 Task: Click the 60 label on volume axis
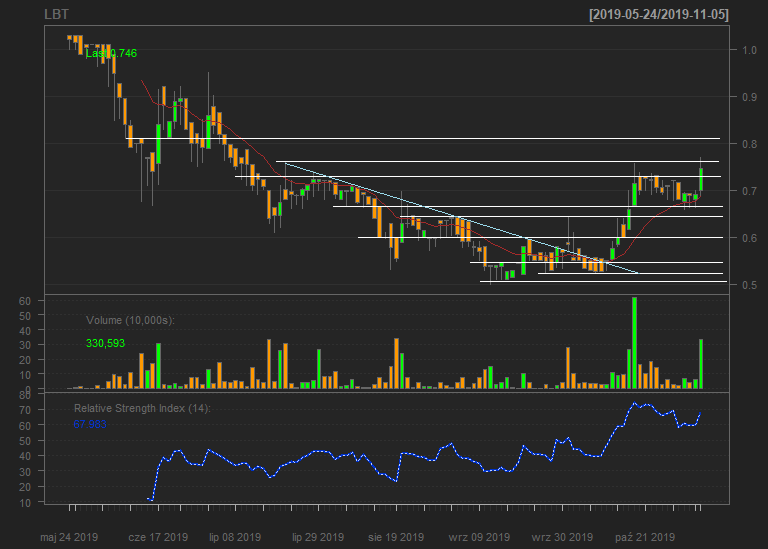point(25,301)
